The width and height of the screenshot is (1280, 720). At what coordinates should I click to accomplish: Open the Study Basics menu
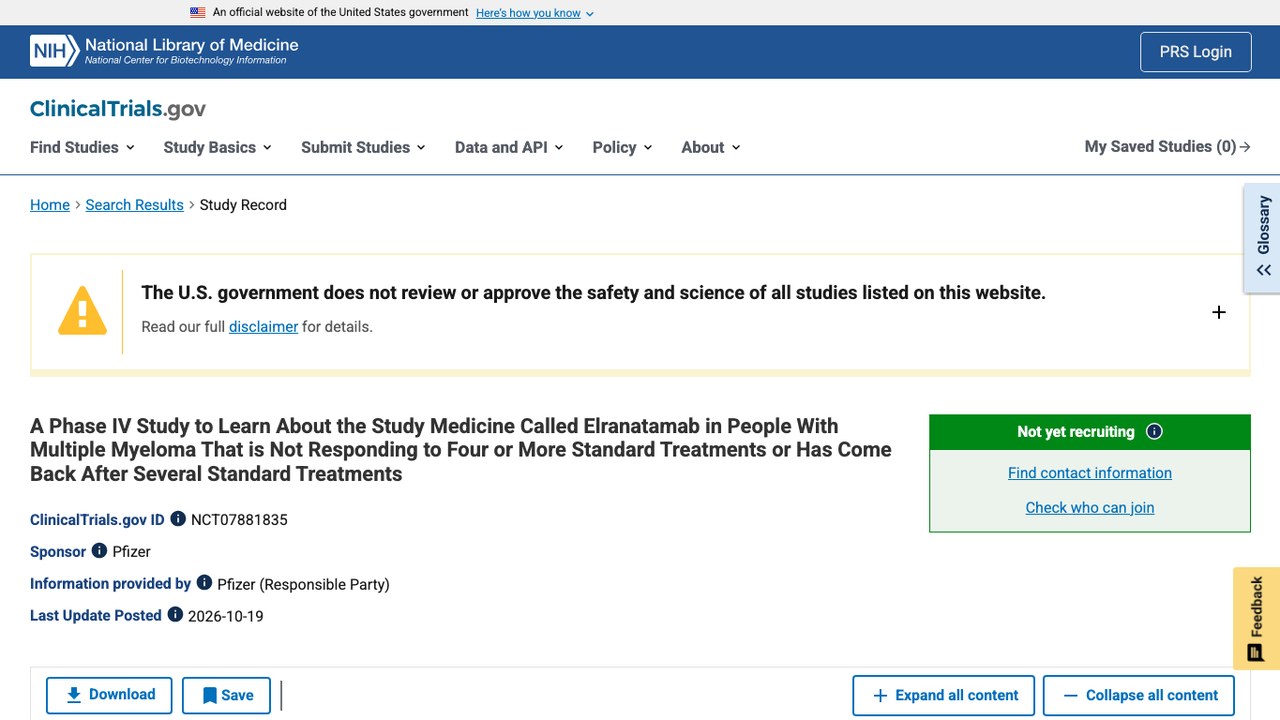(218, 147)
